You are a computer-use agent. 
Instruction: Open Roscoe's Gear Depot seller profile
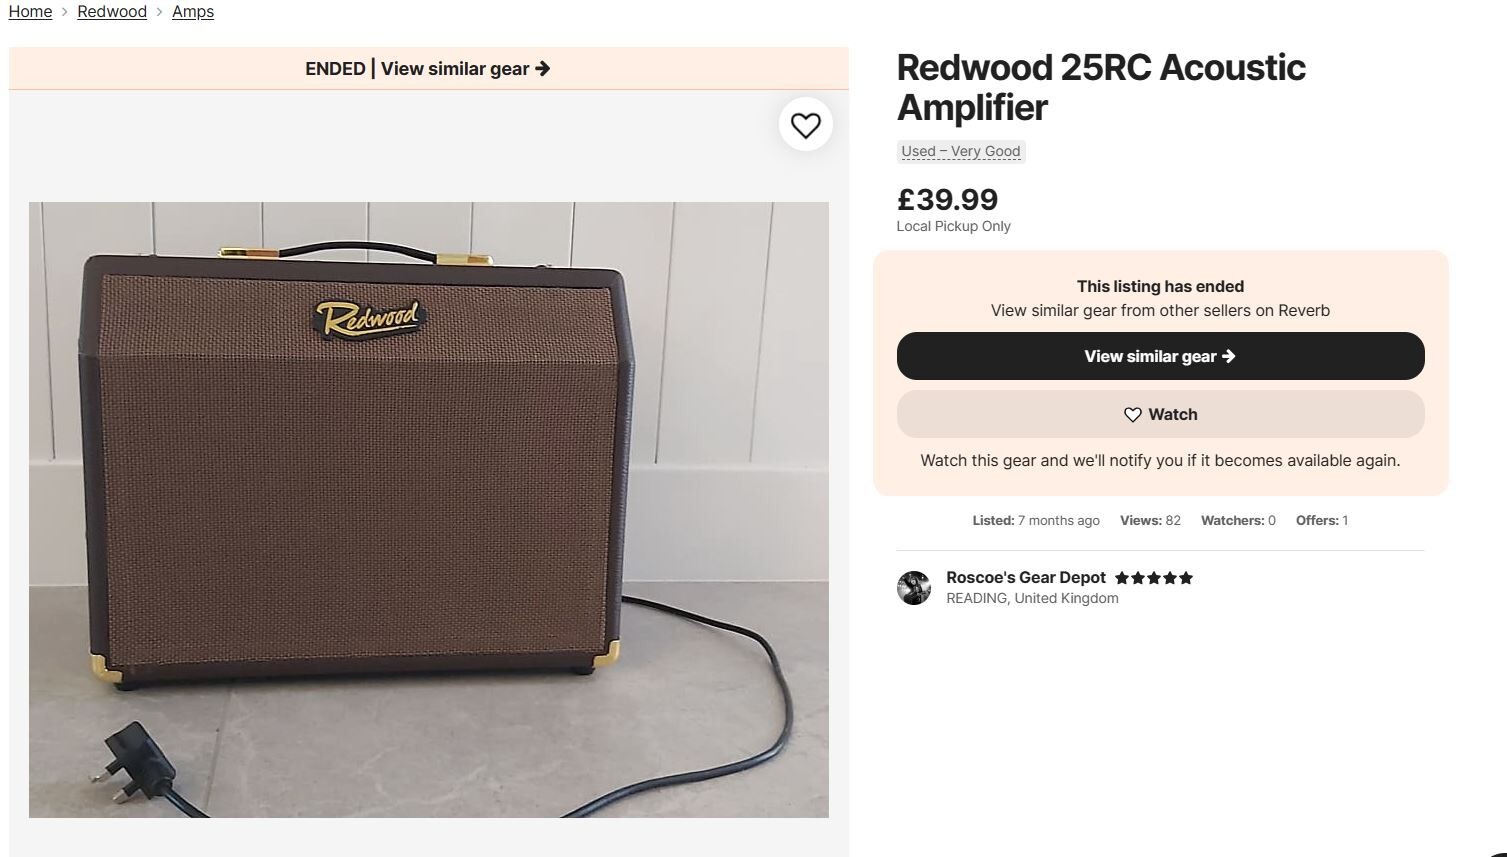click(x=1026, y=577)
